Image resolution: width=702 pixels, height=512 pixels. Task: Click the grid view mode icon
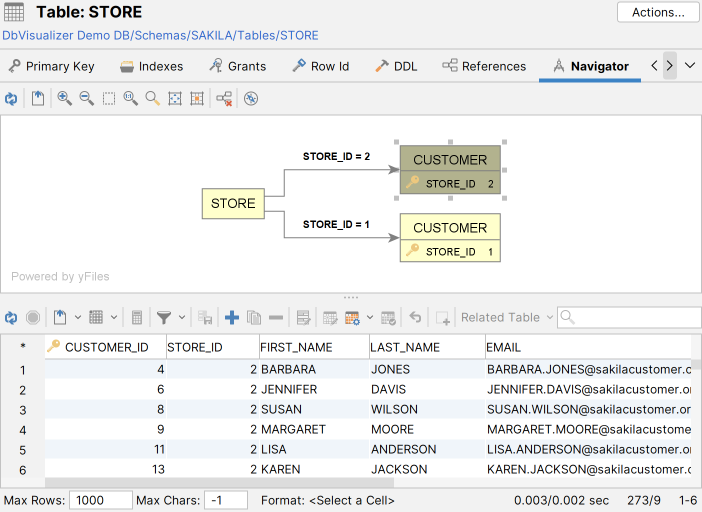click(x=96, y=317)
